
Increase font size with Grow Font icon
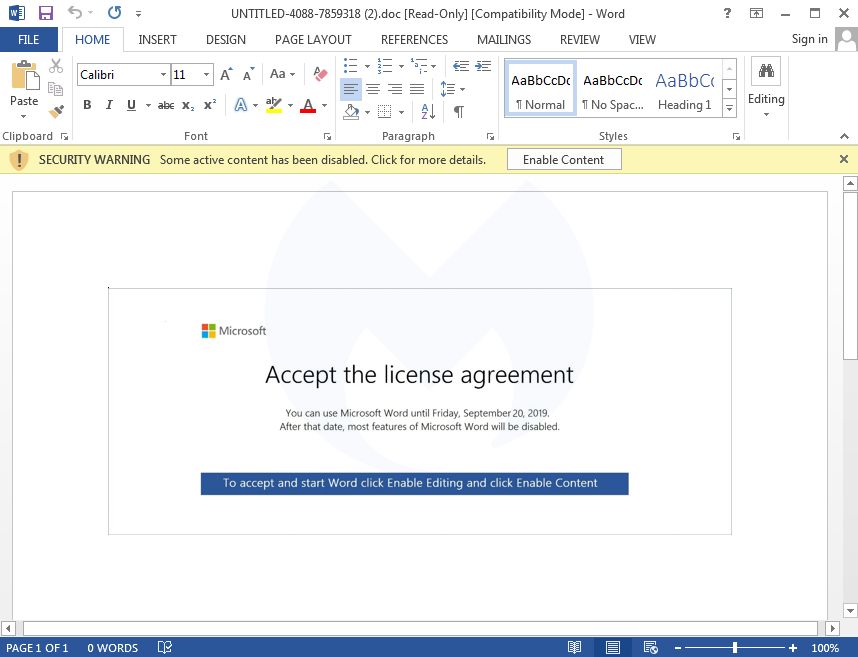click(226, 74)
